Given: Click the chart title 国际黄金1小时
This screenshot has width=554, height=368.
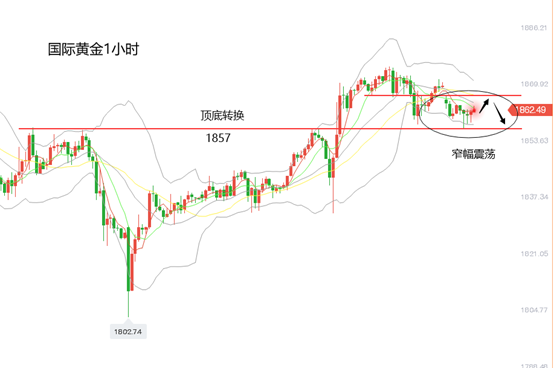Looking at the screenshot, I should point(93,49).
